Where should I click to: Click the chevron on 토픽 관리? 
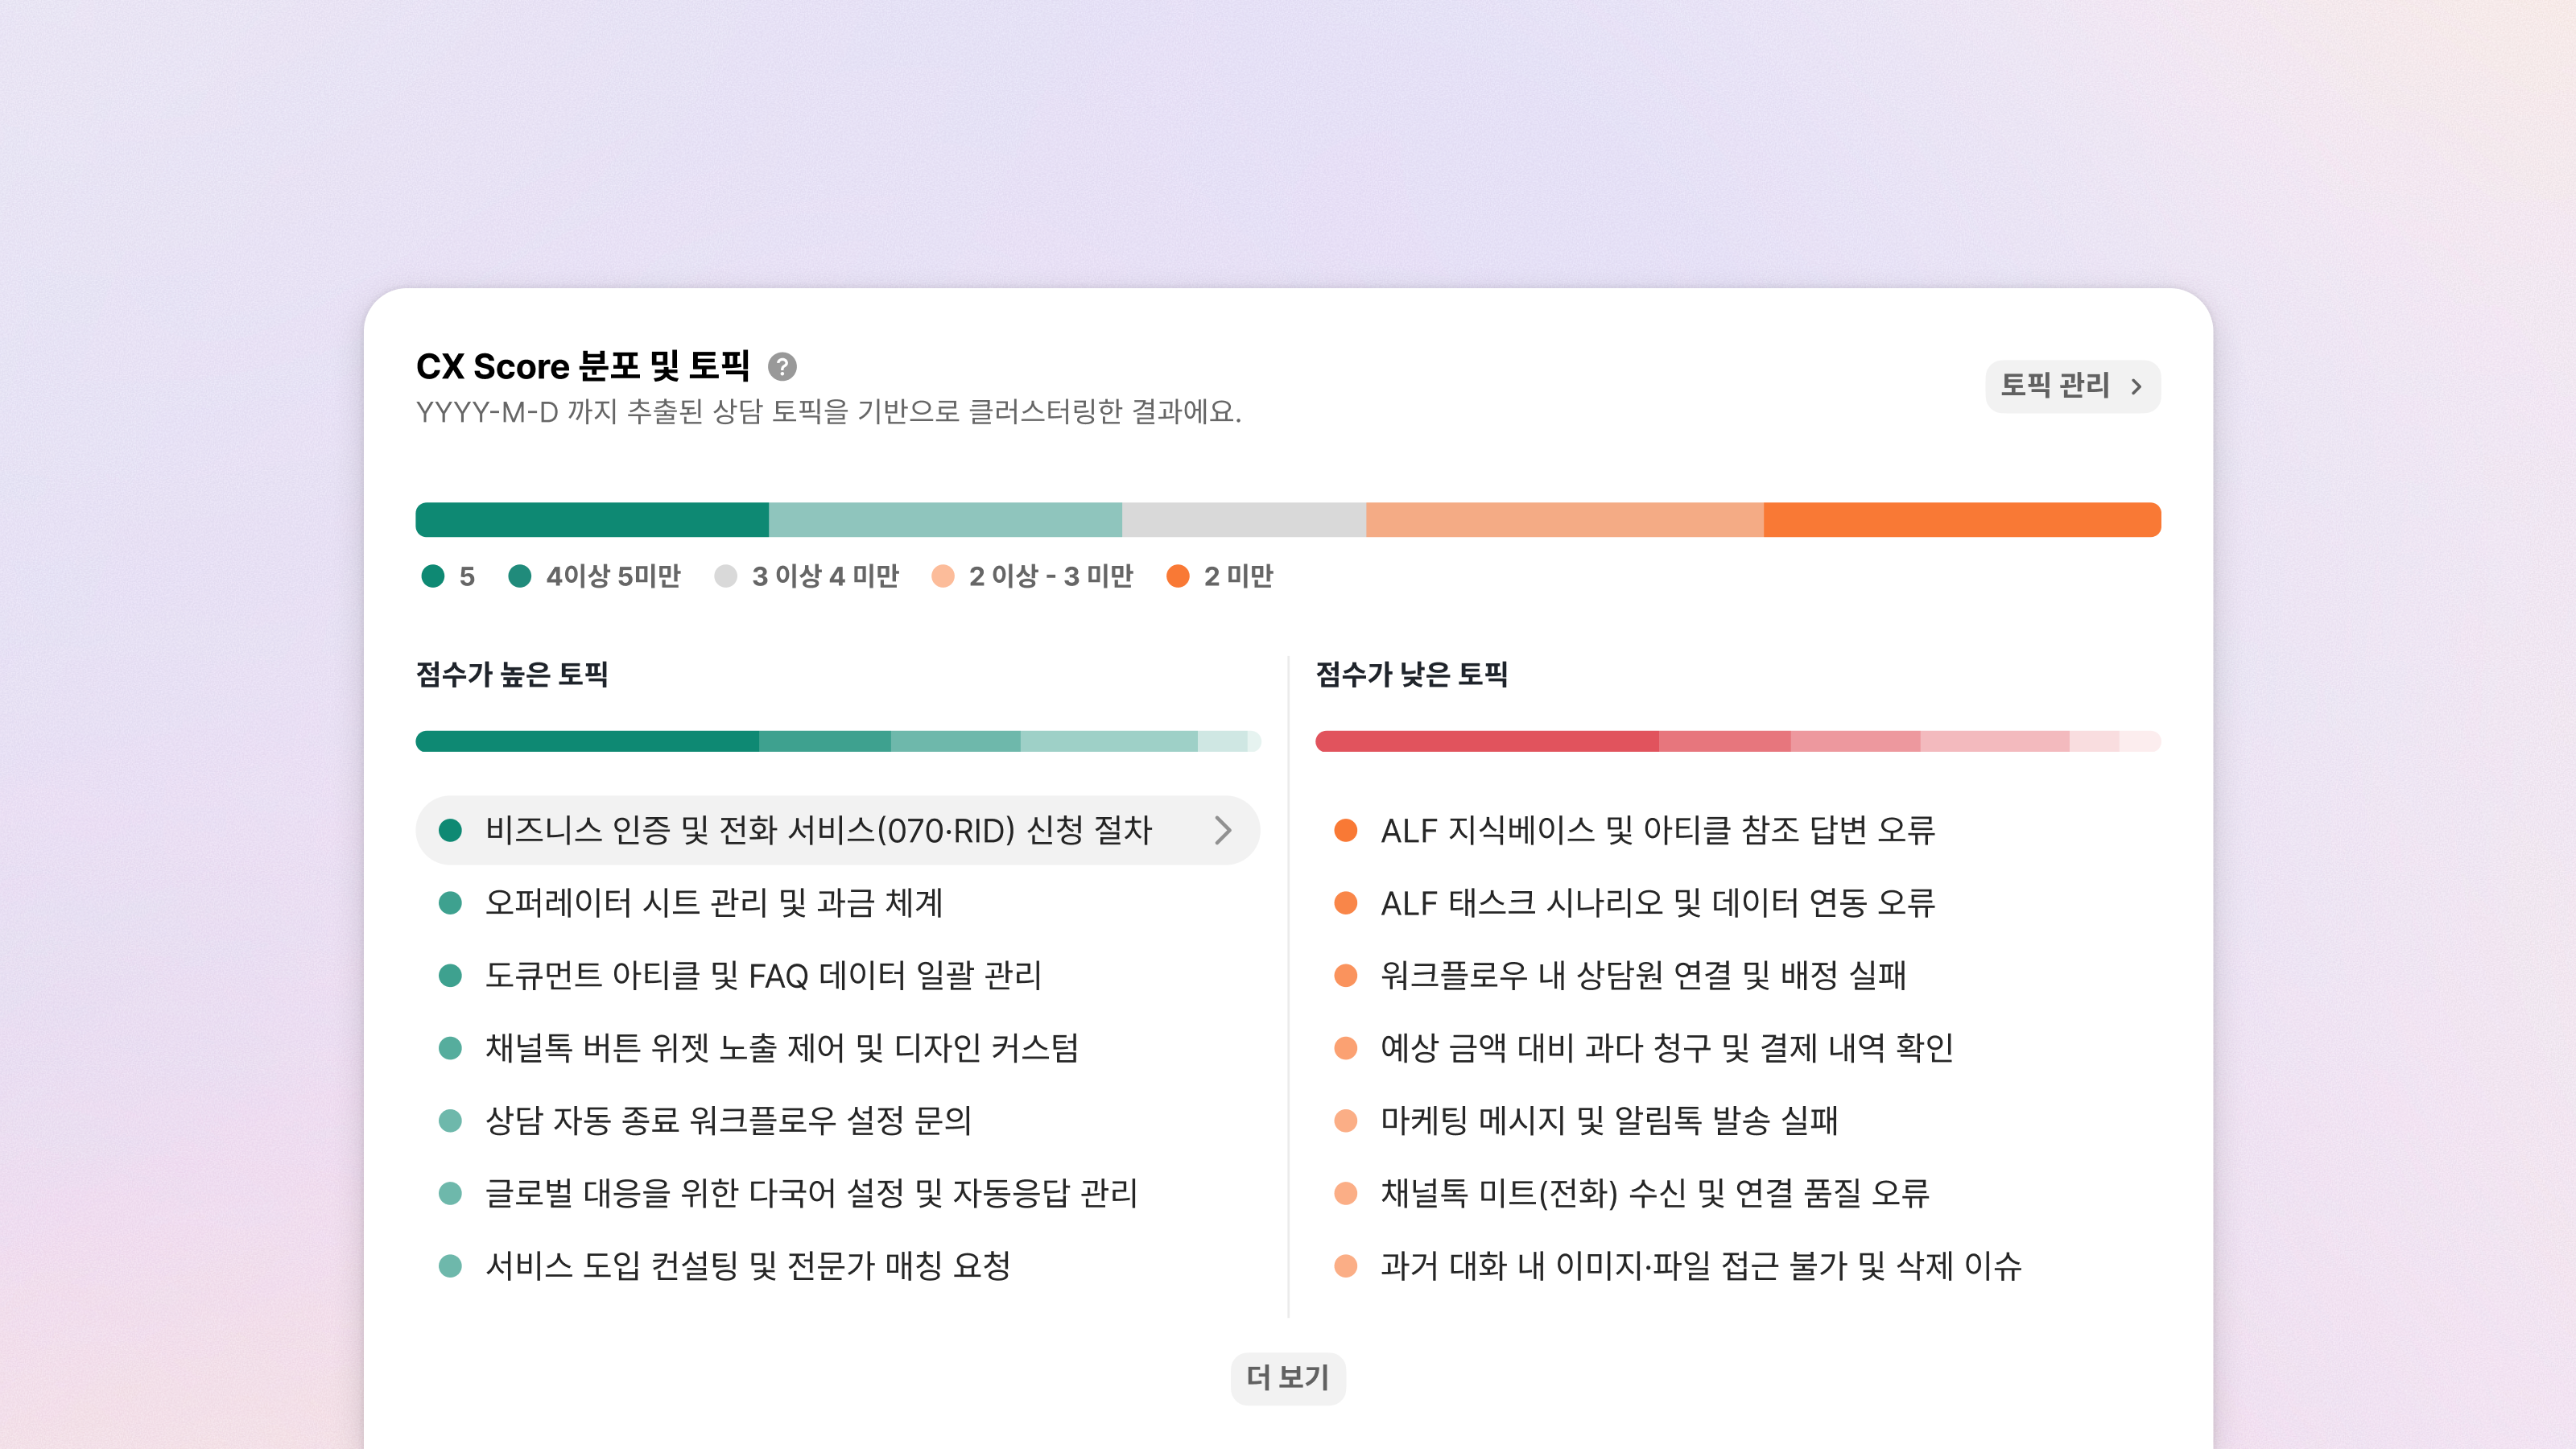click(2136, 387)
